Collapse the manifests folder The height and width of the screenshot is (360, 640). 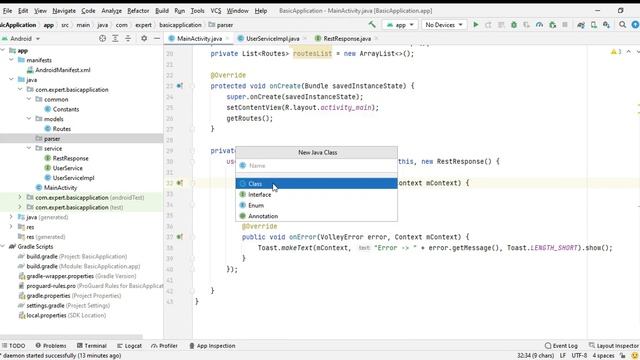[11, 60]
